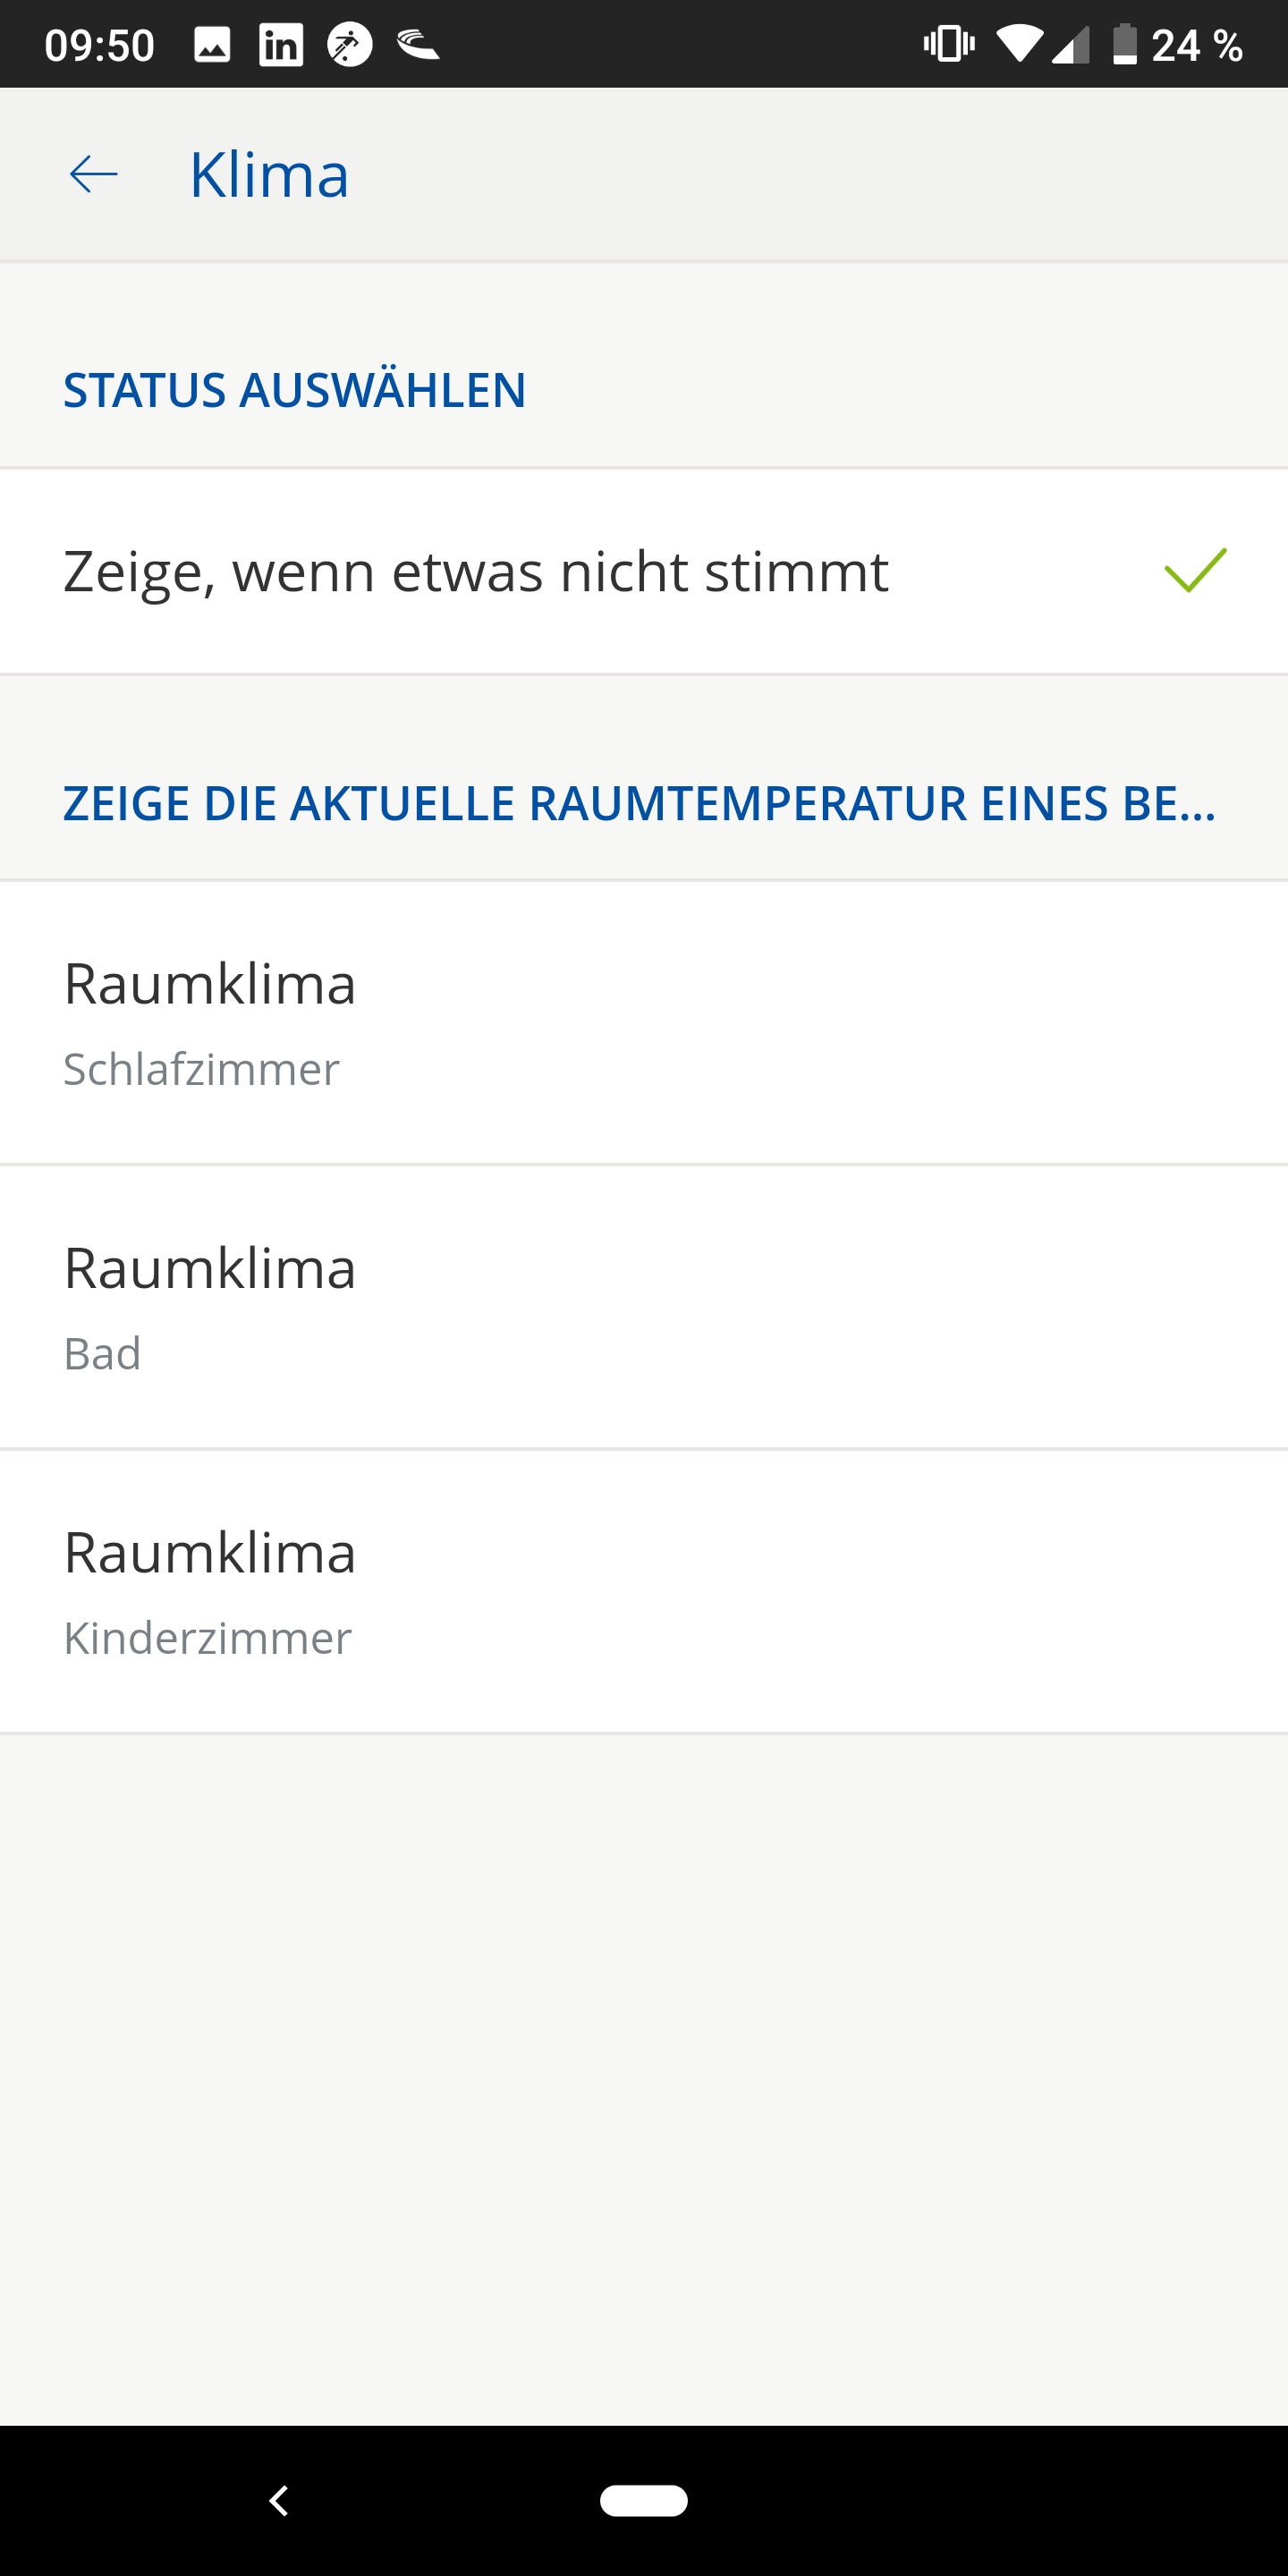Tap the battery status icon

(x=1125, y=45)
